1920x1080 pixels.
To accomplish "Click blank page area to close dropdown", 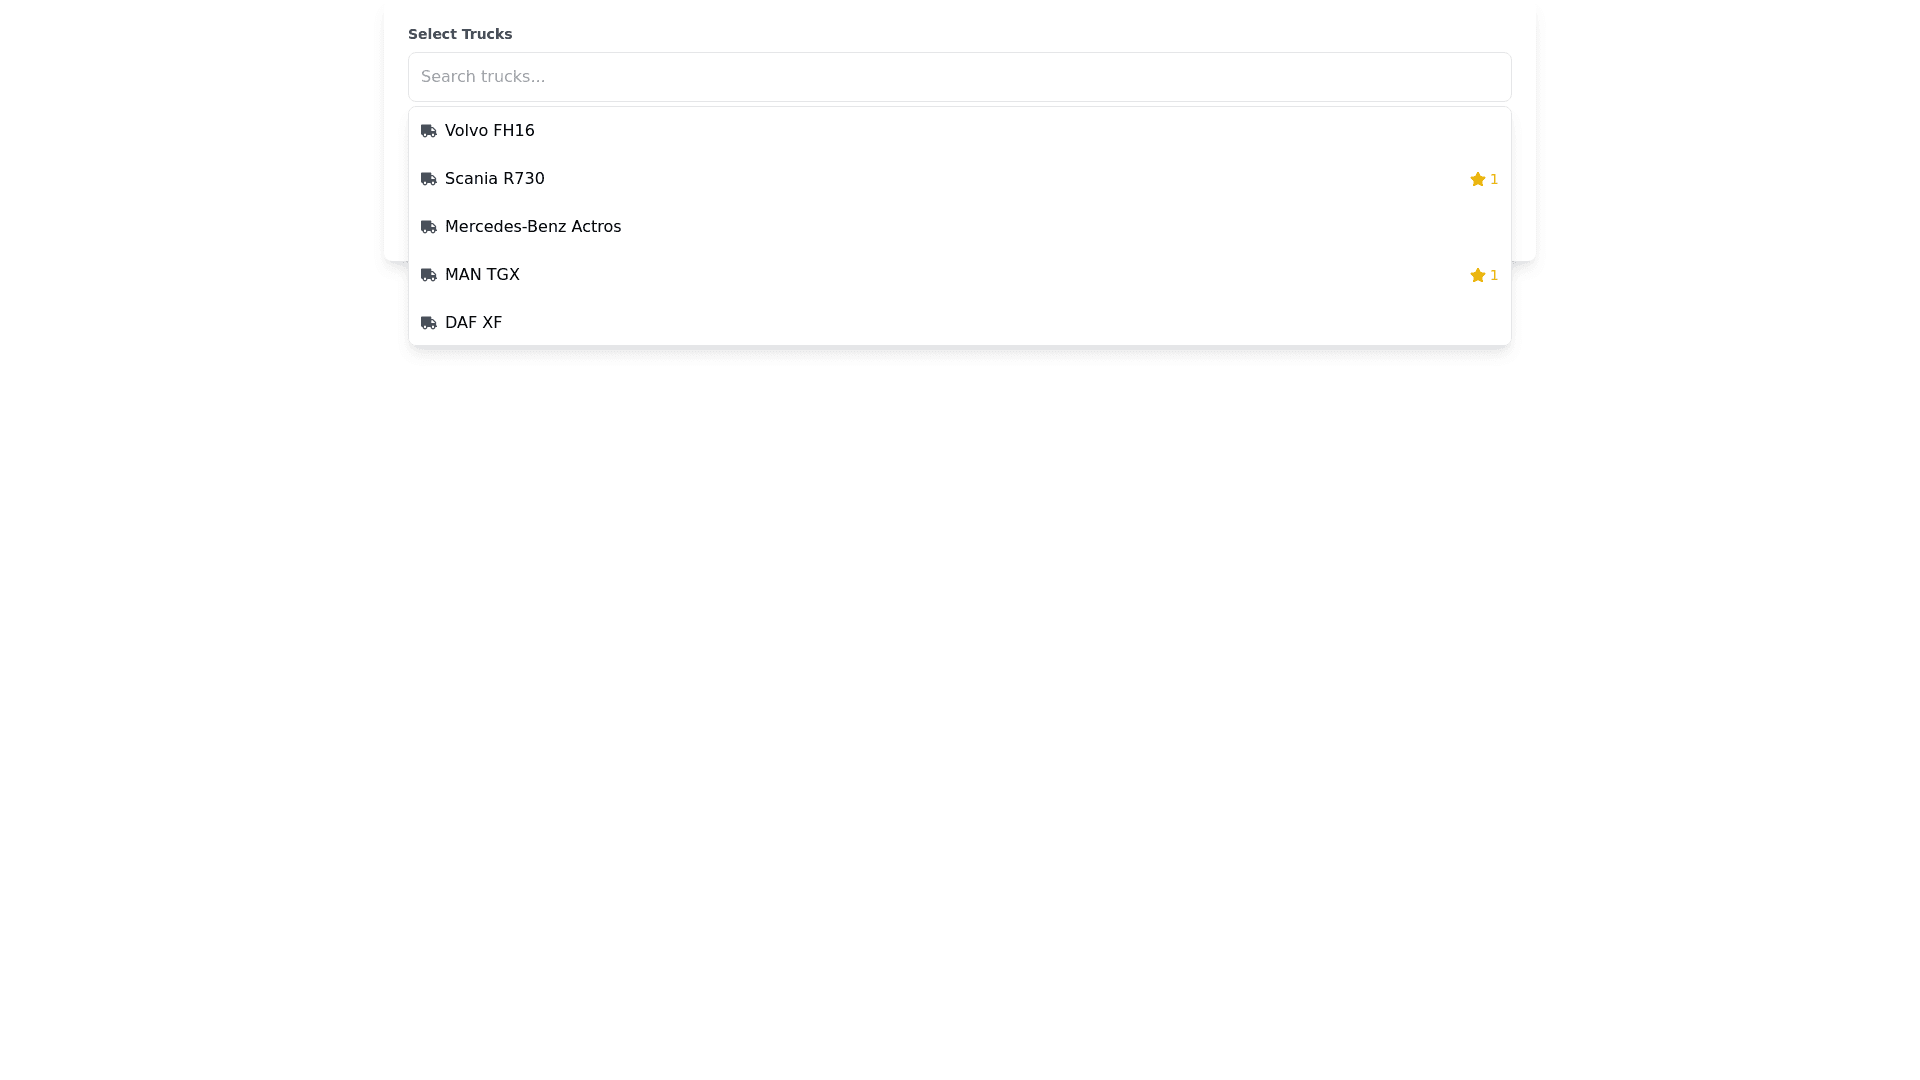I will point(960,700).
